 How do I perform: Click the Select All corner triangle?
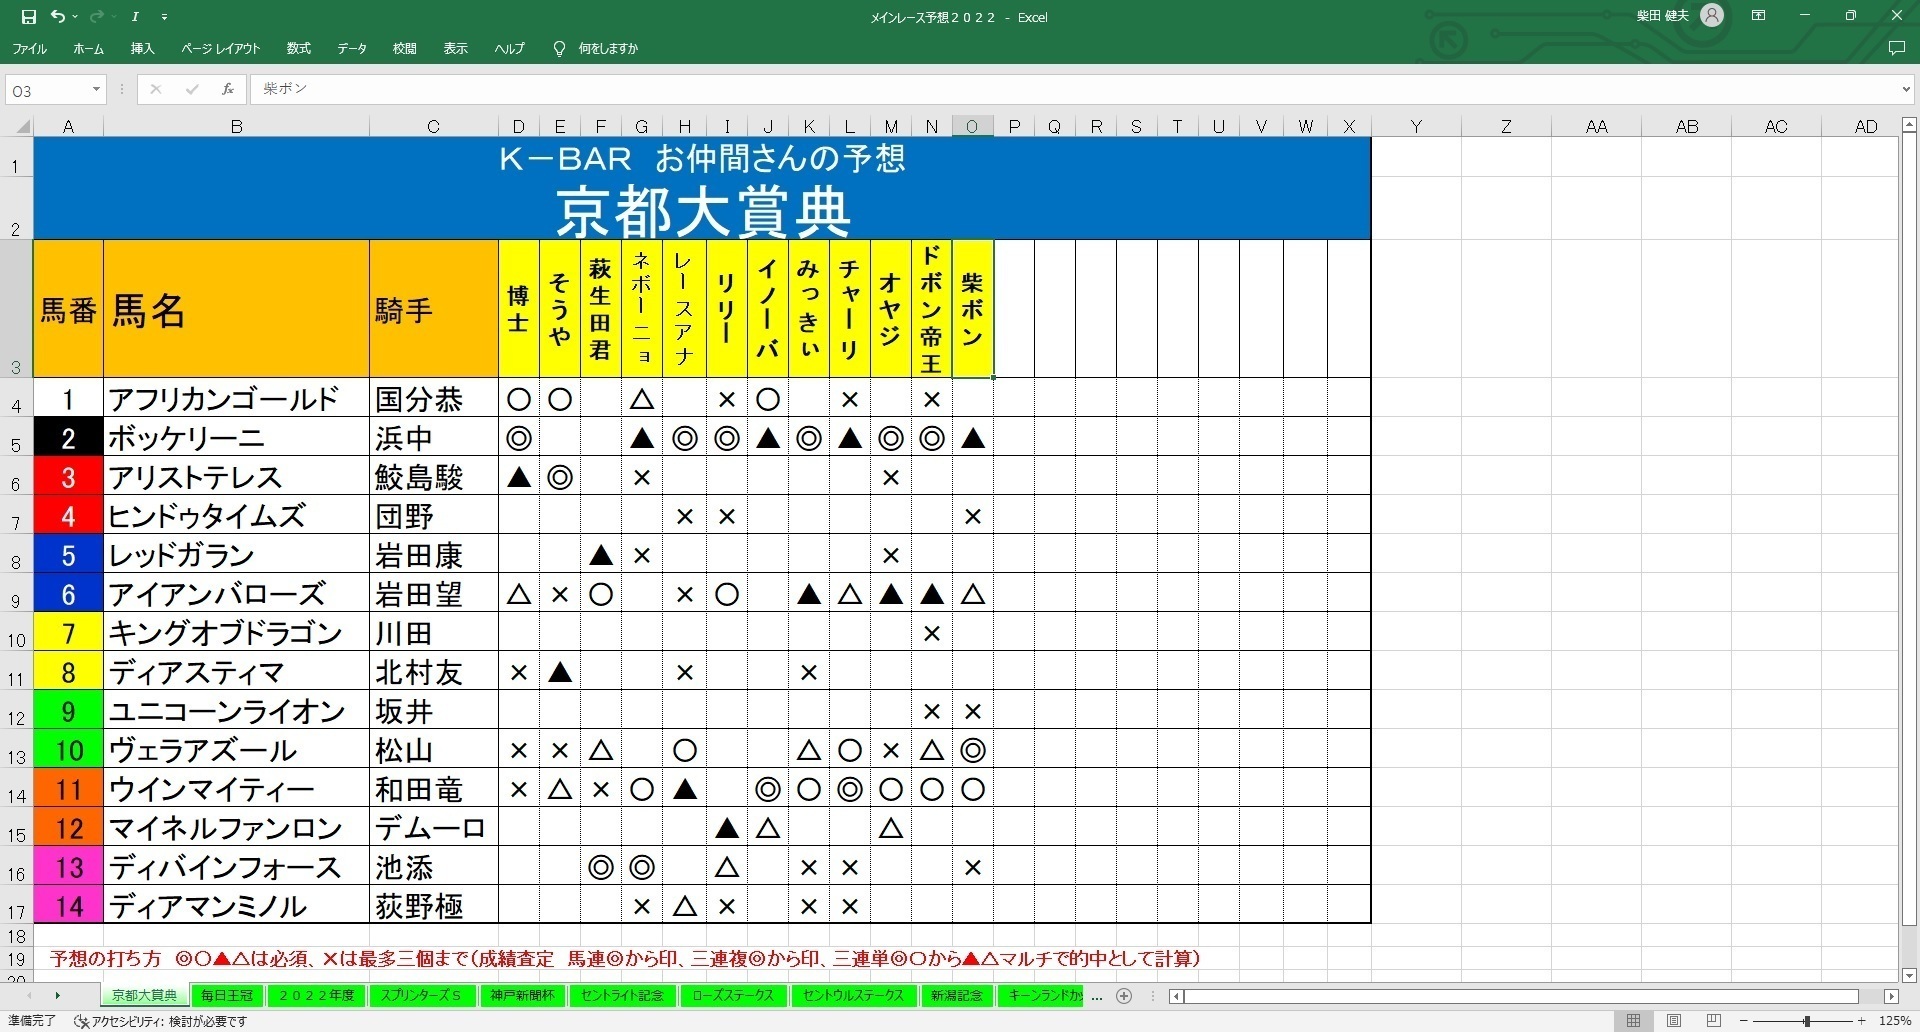pyautogui.click(x=22, y=127)
